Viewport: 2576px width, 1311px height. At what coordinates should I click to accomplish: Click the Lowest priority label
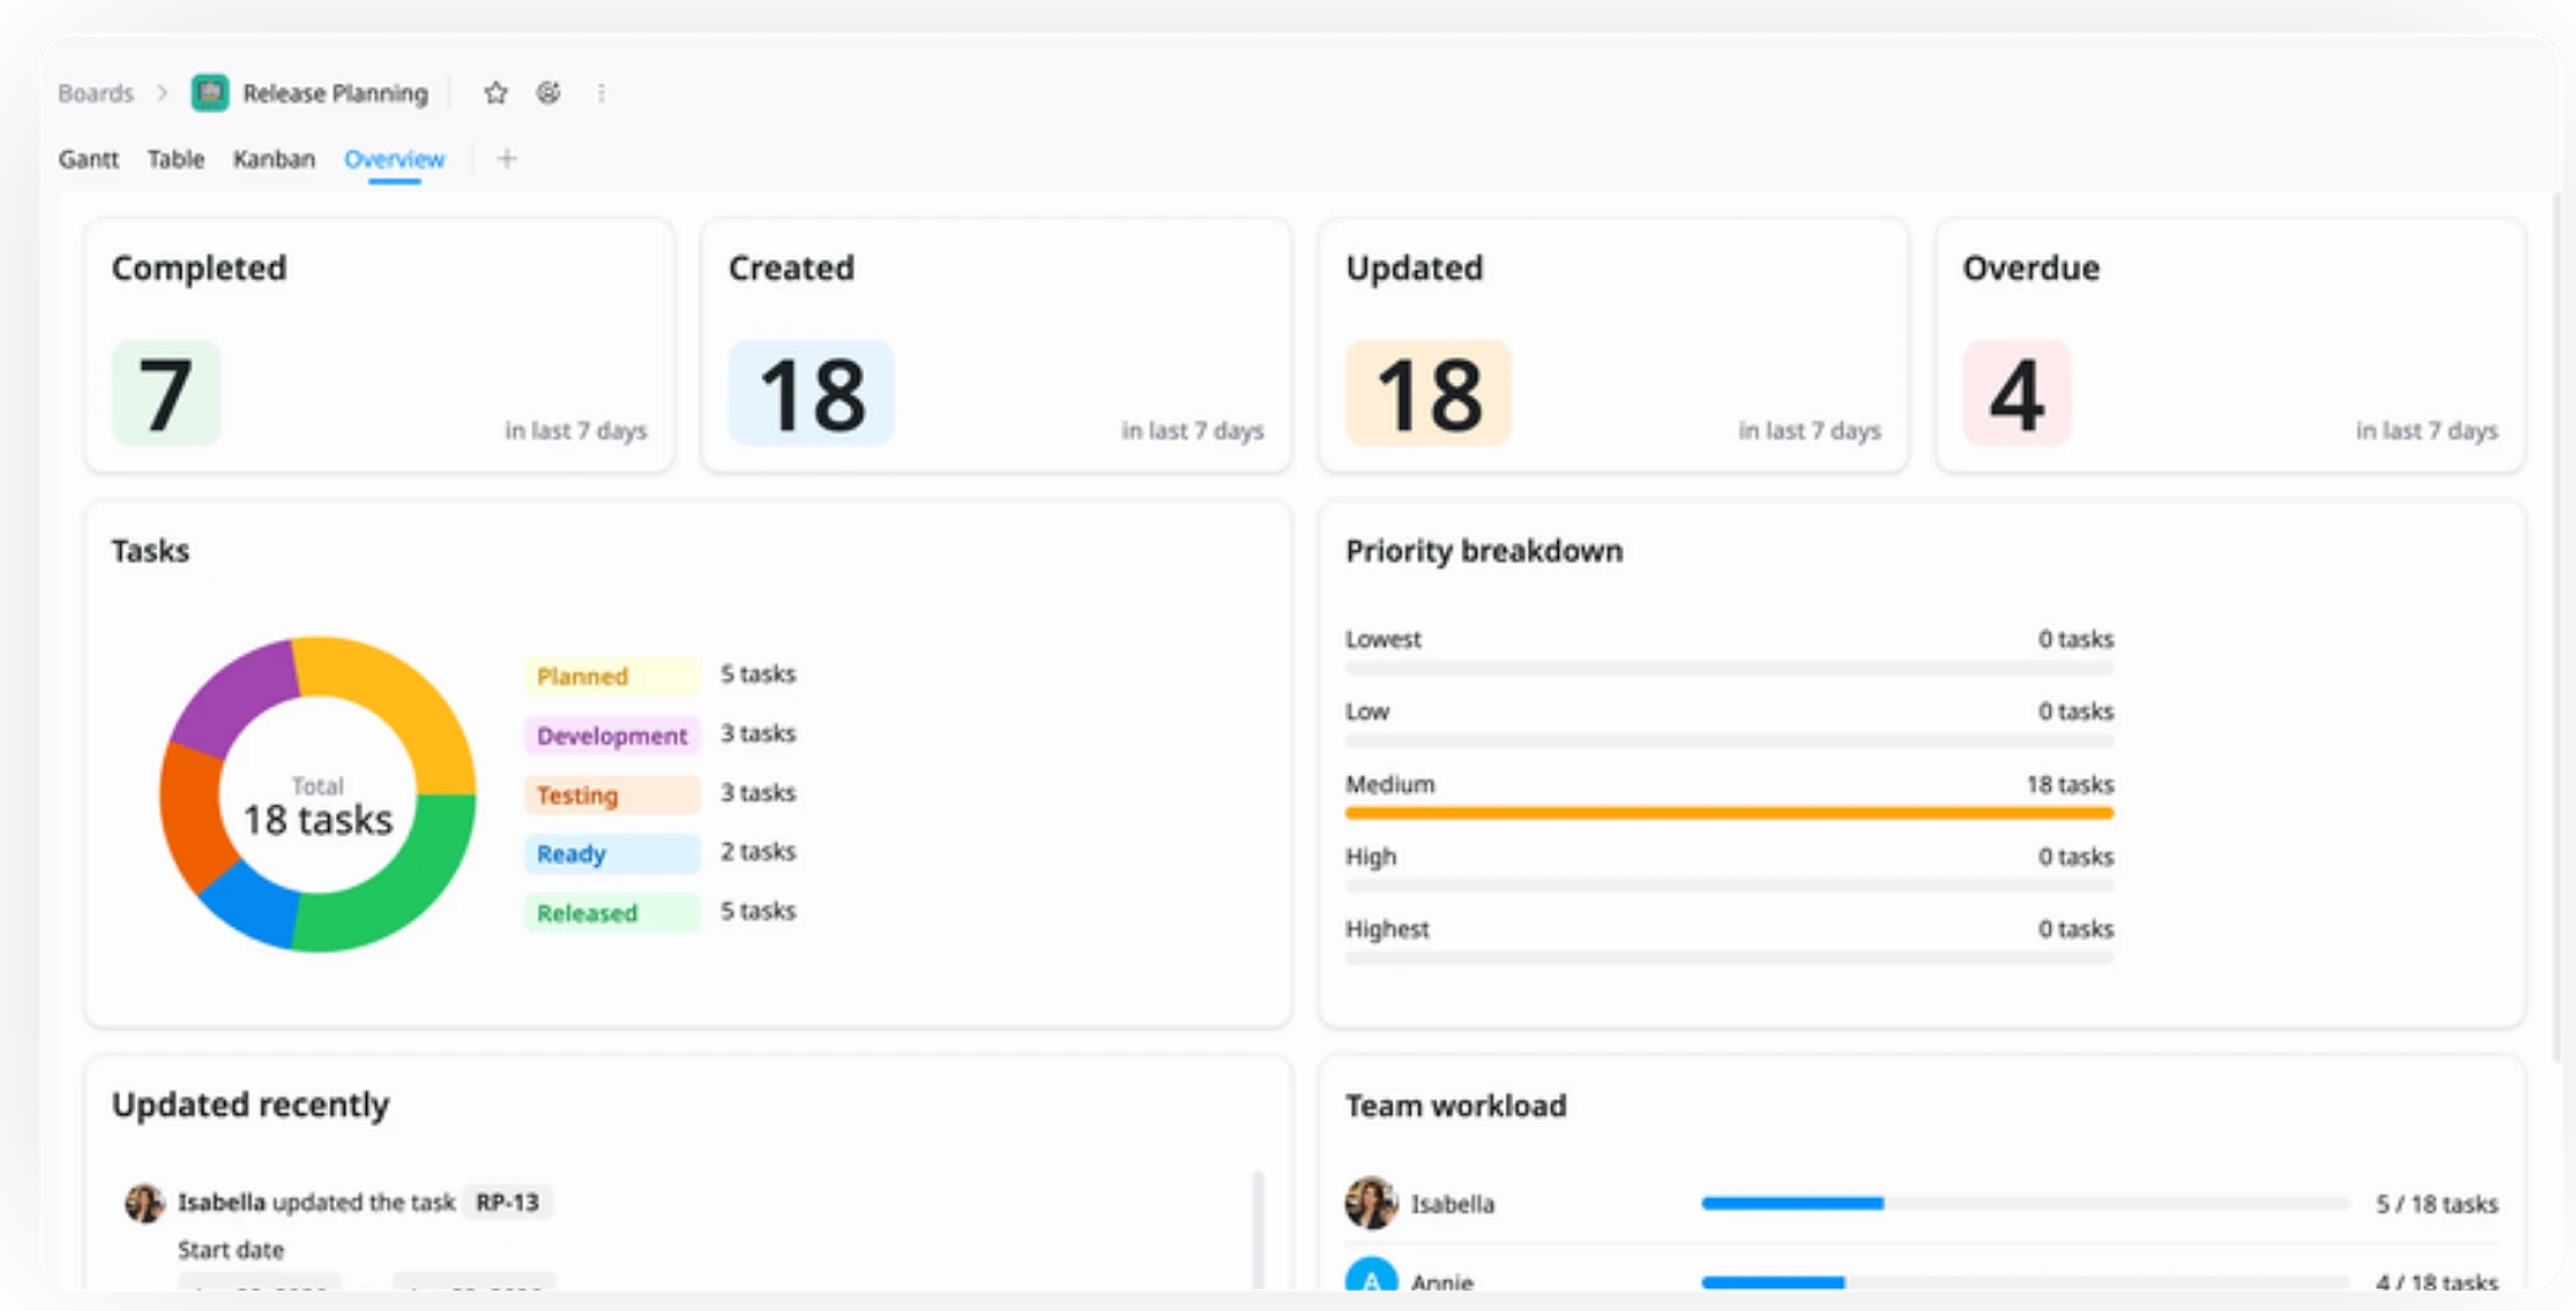point(1383,639)
